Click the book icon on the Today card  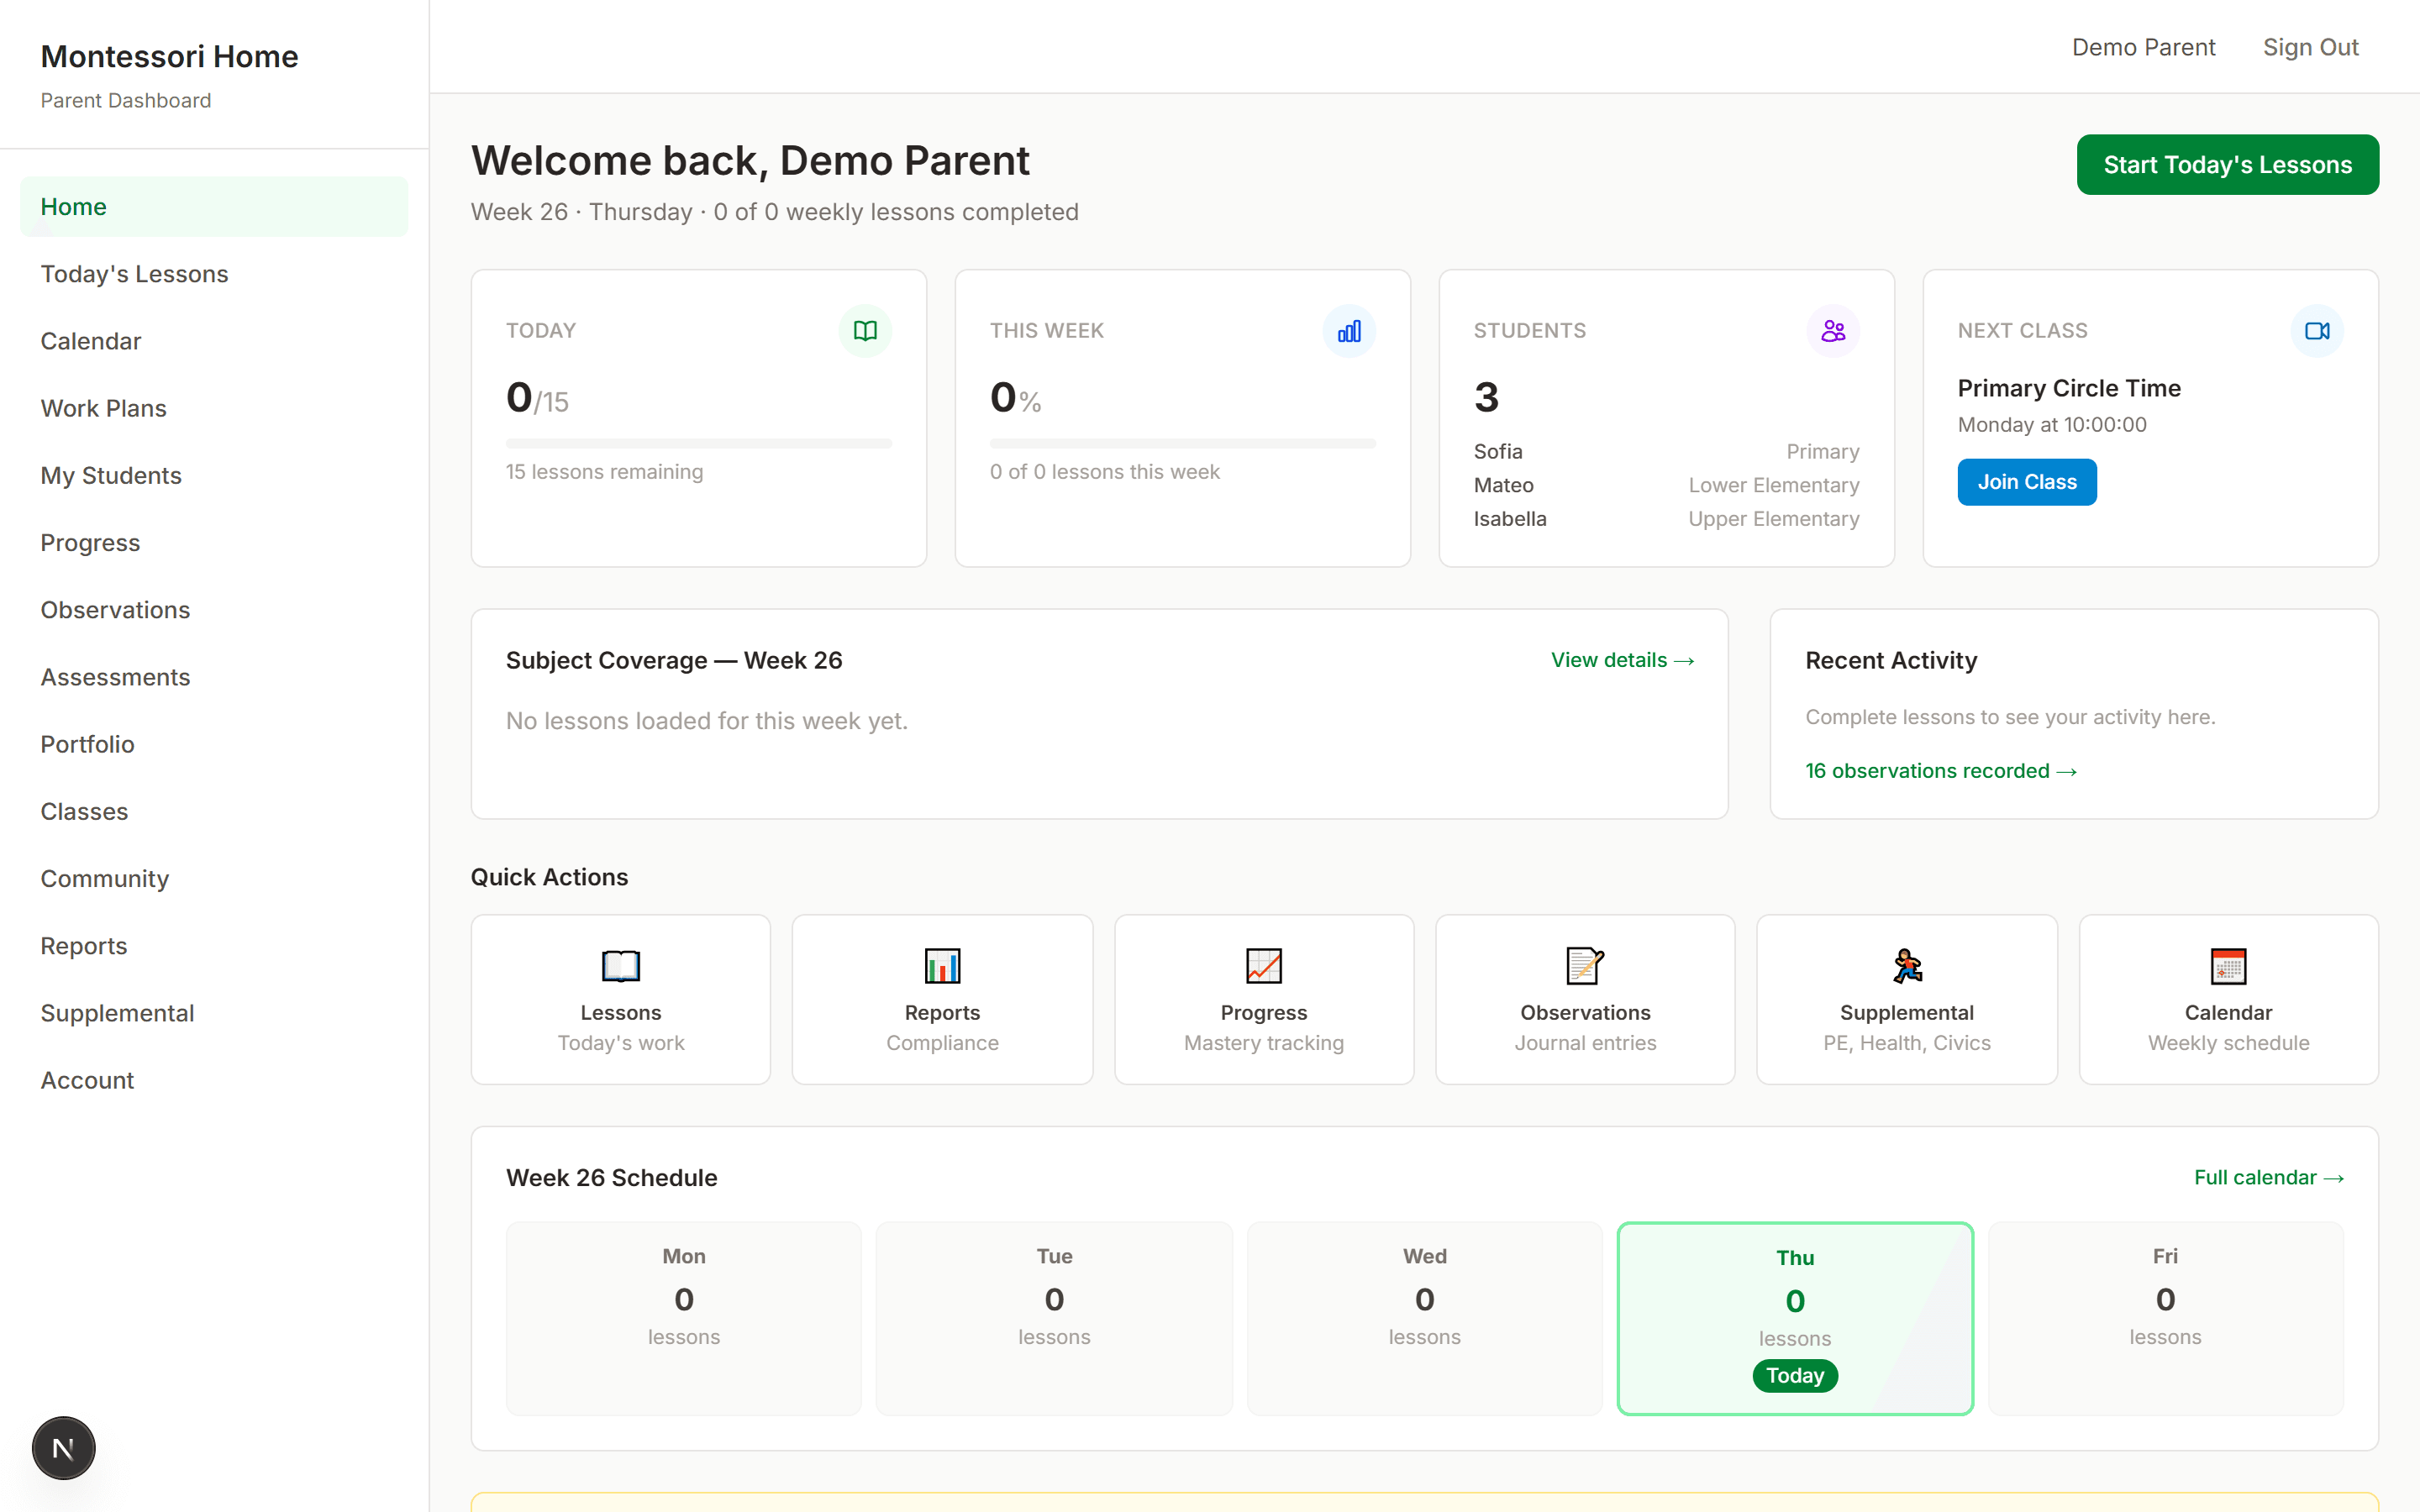point(864,330)
